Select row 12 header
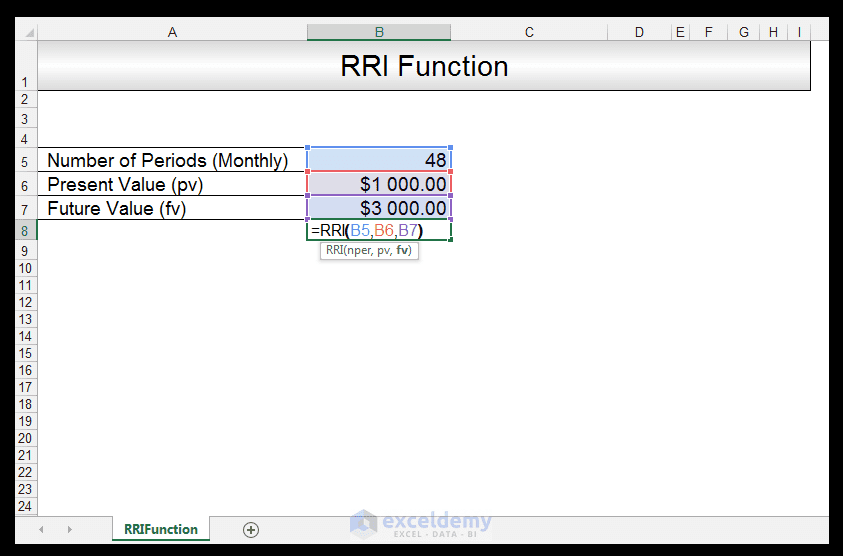The height and width of the screenshot is (556, 843). click(25, 302)
